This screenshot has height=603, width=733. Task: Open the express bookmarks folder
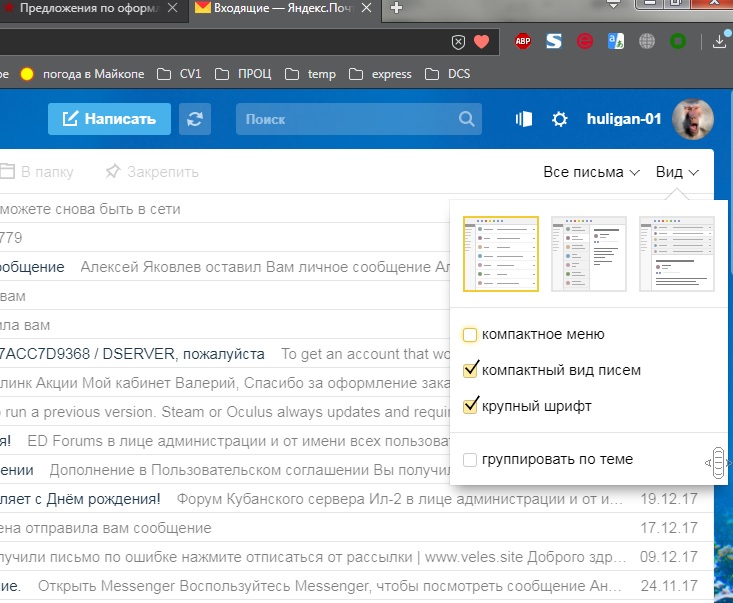(380, 74)
